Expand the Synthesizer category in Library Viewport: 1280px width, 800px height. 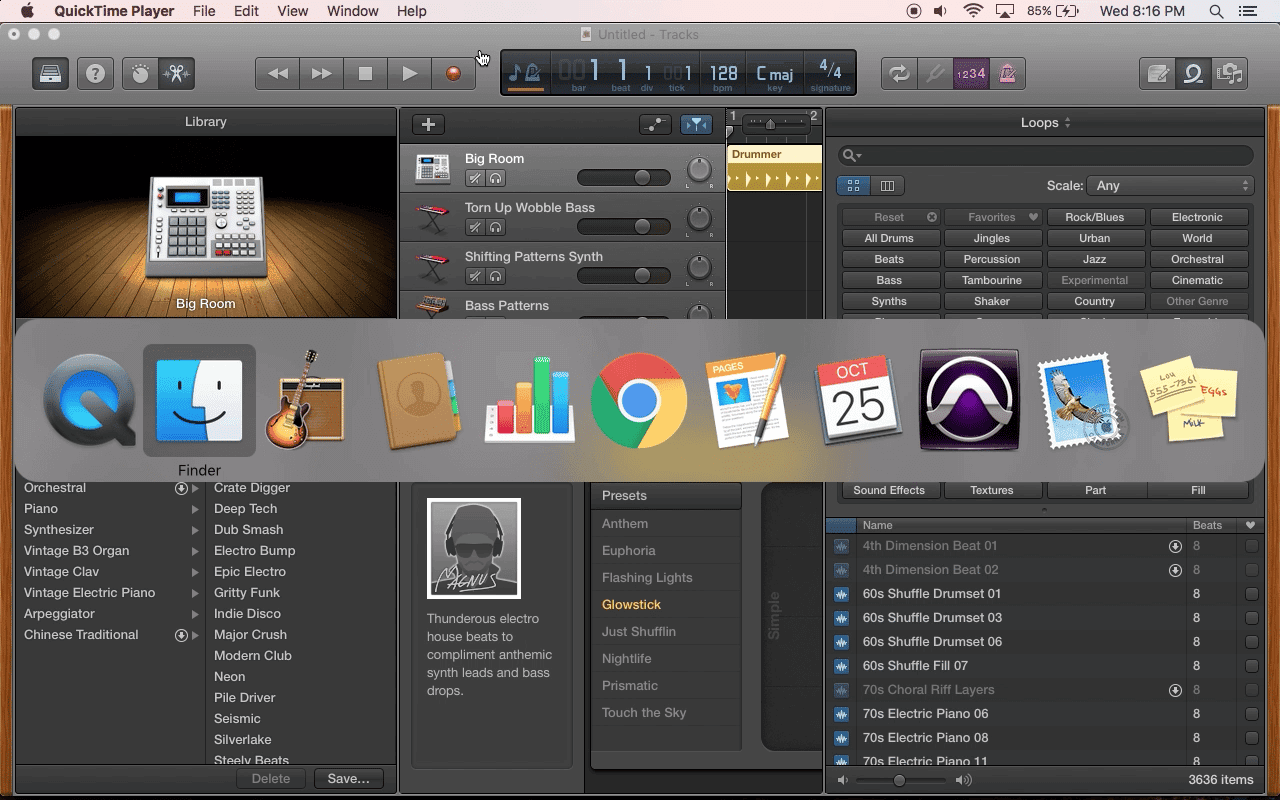tap(195, 530)
